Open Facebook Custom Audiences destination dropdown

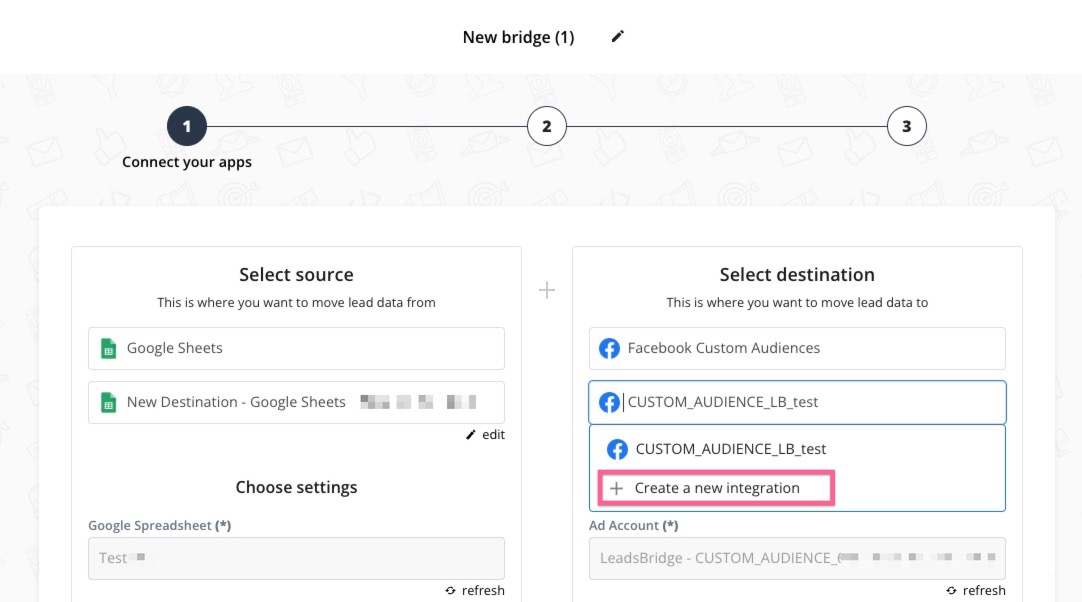pyautogui.click(x=797, y=348)
